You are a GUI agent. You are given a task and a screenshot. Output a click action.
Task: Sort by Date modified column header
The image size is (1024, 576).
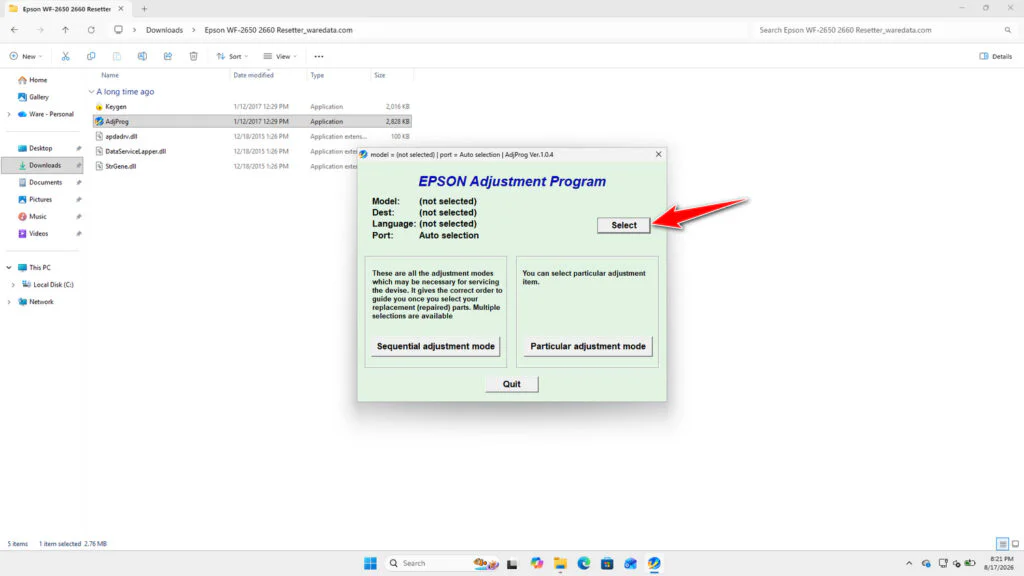point(253,75)
